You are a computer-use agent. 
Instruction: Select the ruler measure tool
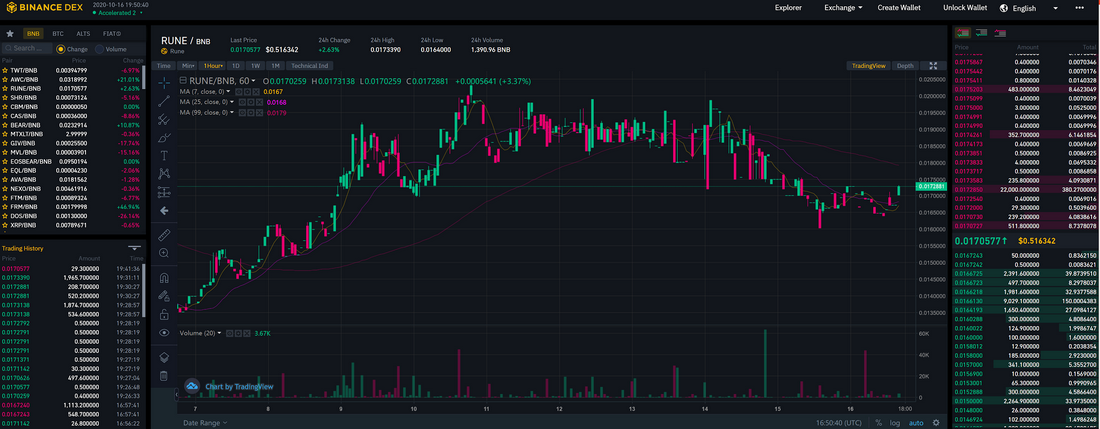pos(164,233)
